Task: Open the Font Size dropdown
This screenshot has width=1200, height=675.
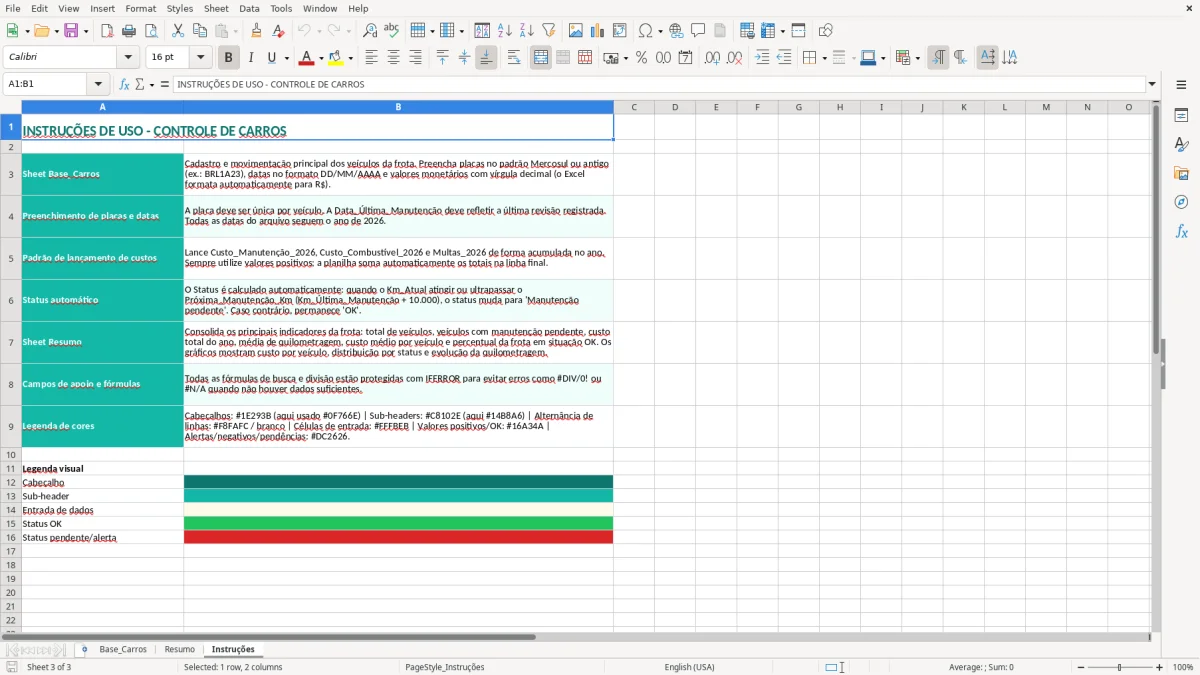Action: [x=200, y=58]
